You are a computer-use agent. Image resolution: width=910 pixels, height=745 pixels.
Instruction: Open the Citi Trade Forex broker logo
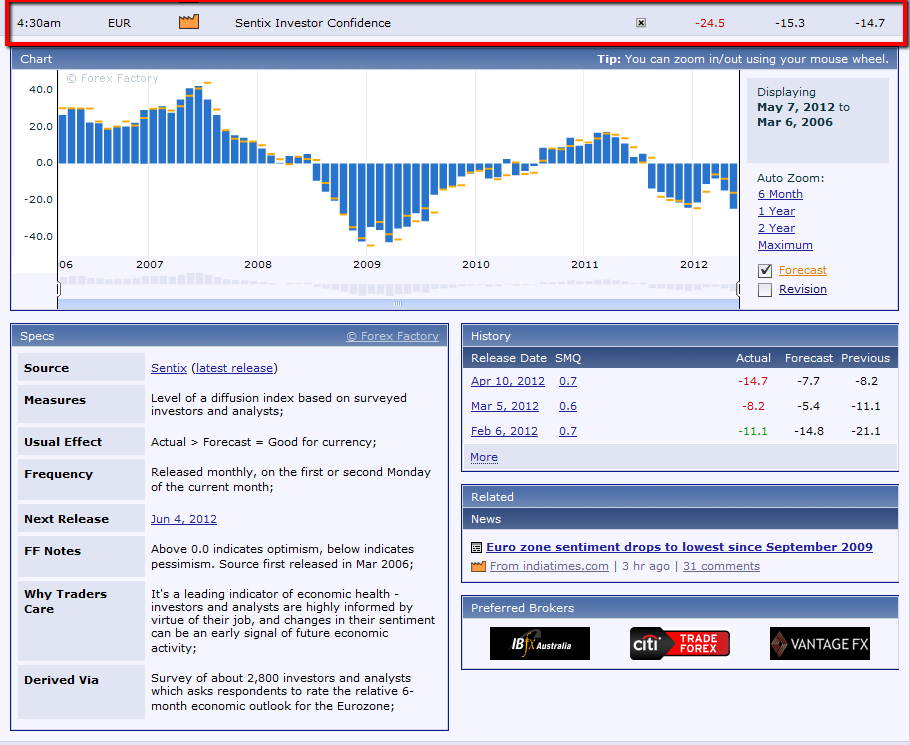point(680,643)
